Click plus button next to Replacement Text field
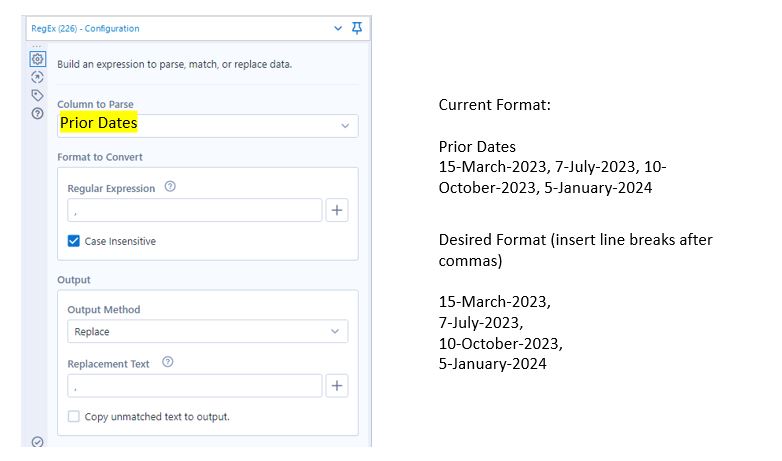 pos(337,386)
